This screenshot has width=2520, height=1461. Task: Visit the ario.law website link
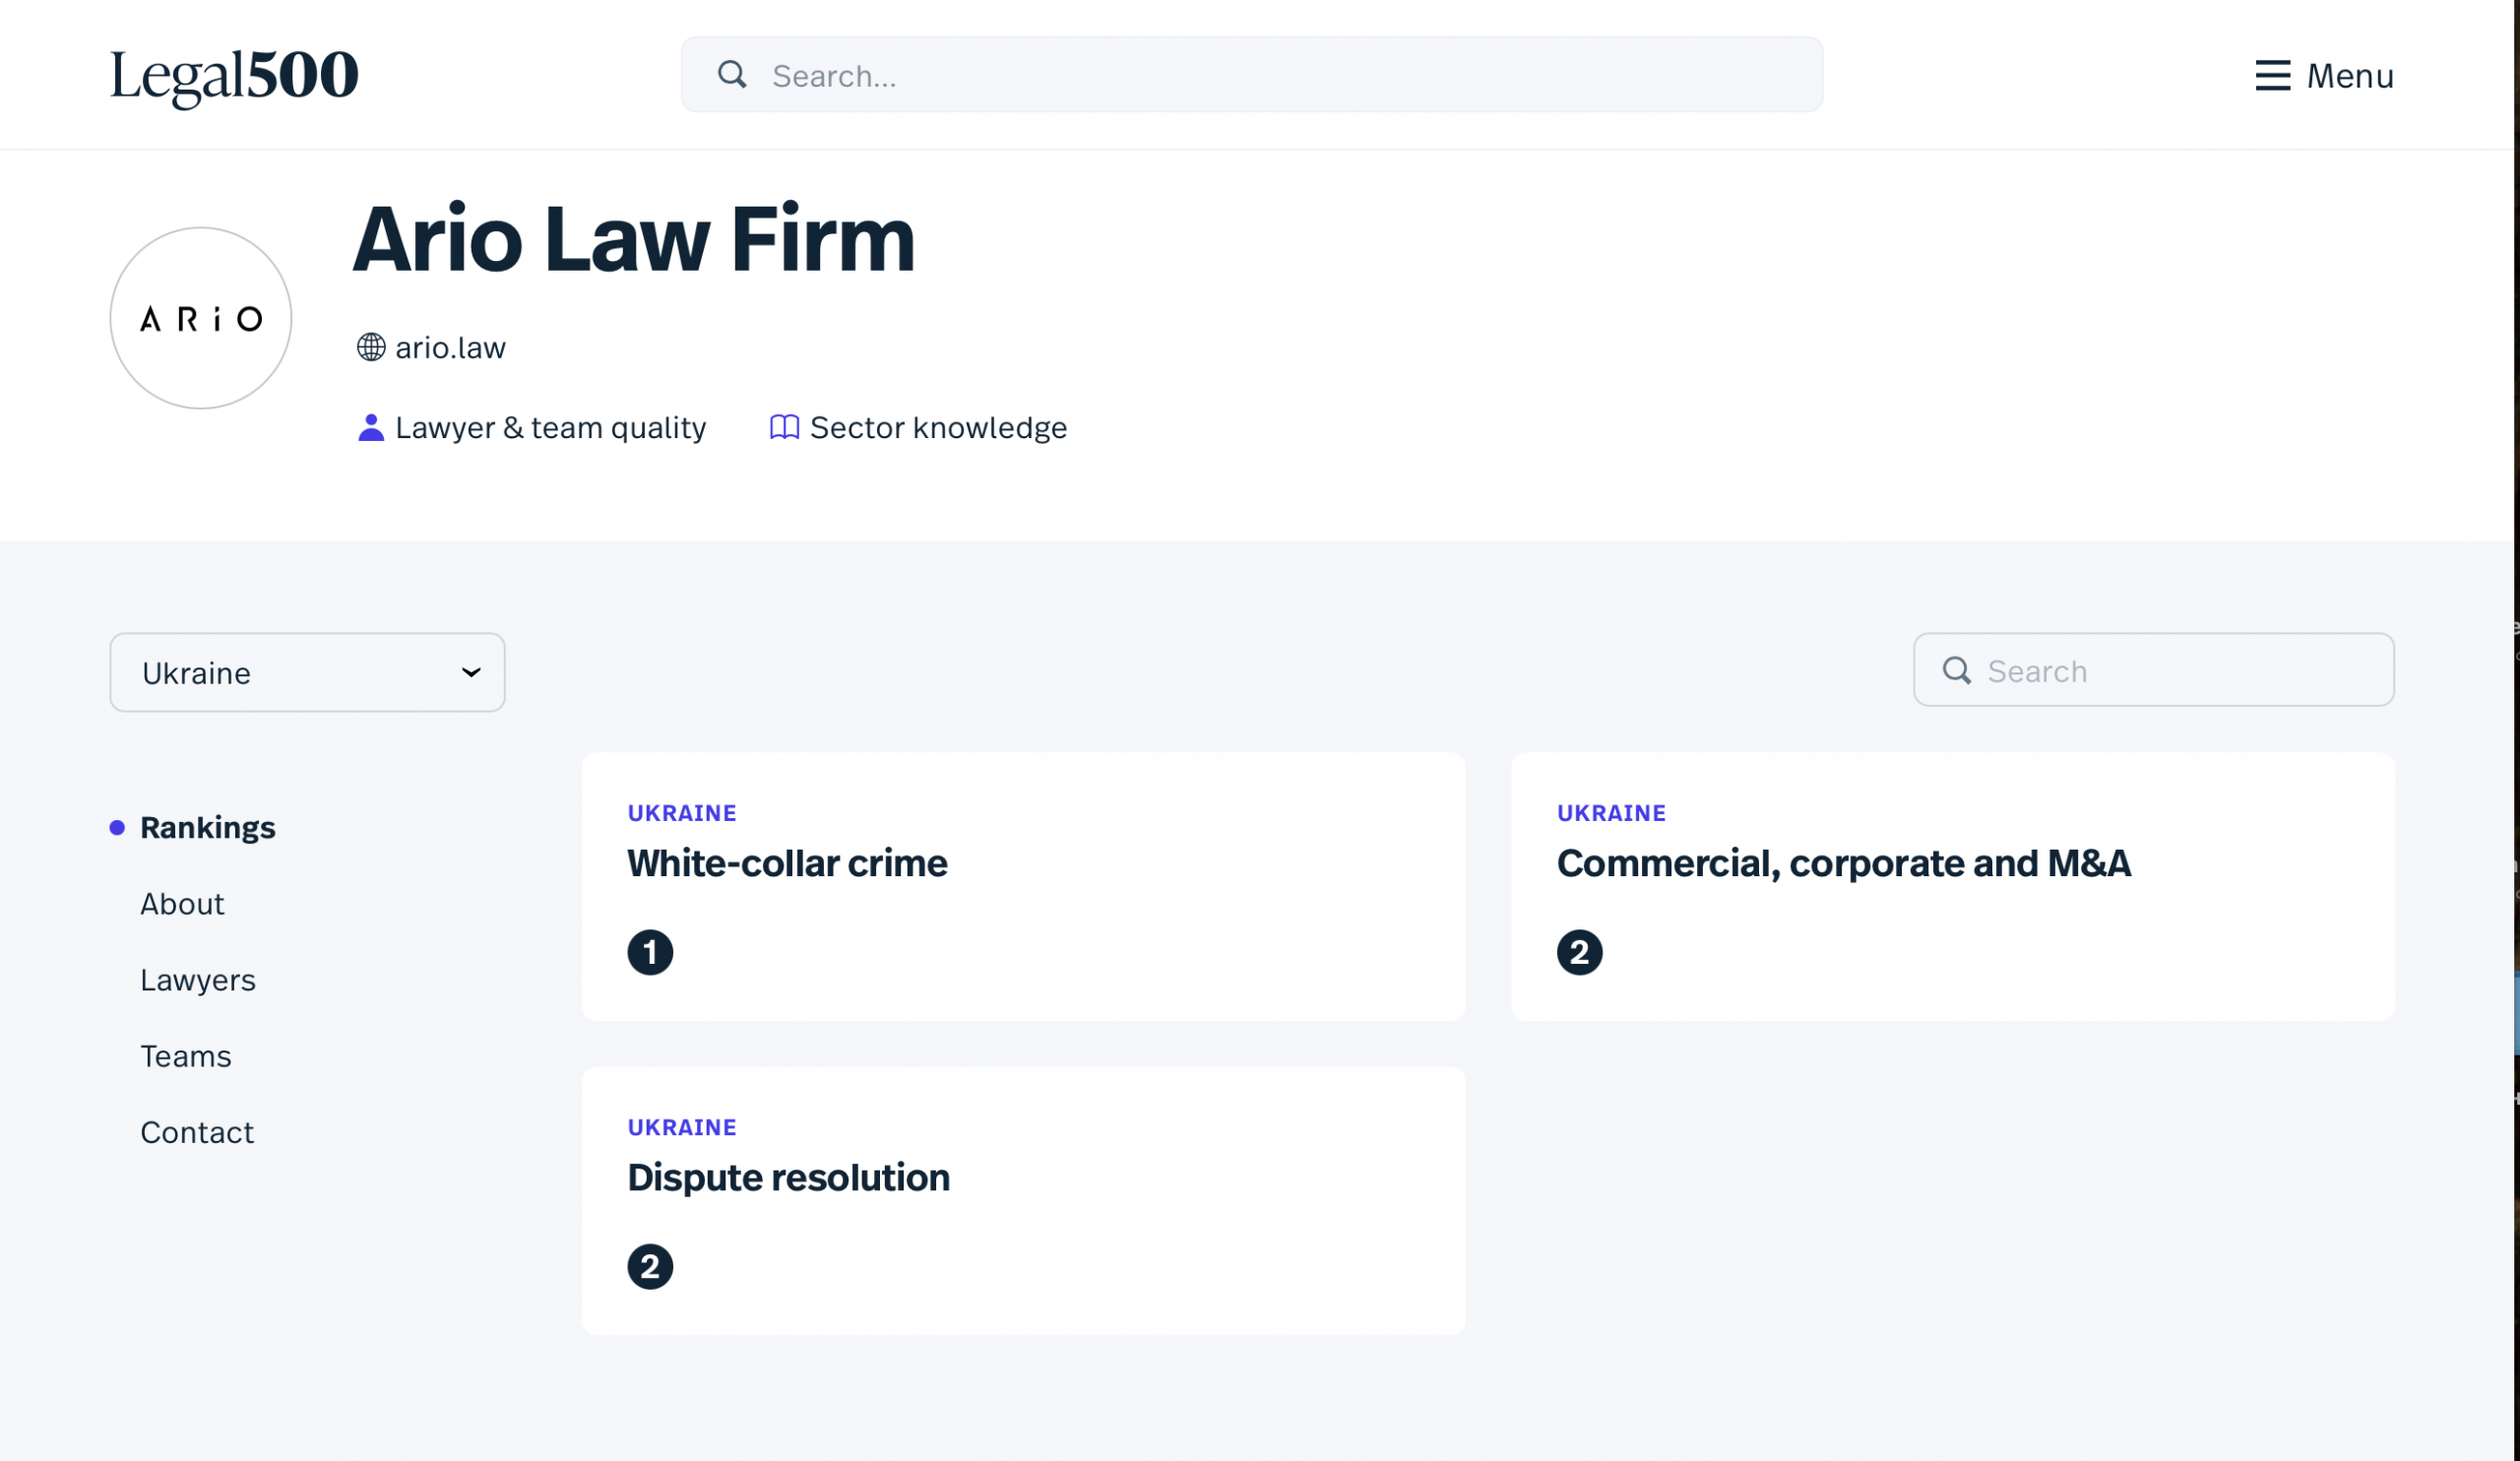pos(450,348)
